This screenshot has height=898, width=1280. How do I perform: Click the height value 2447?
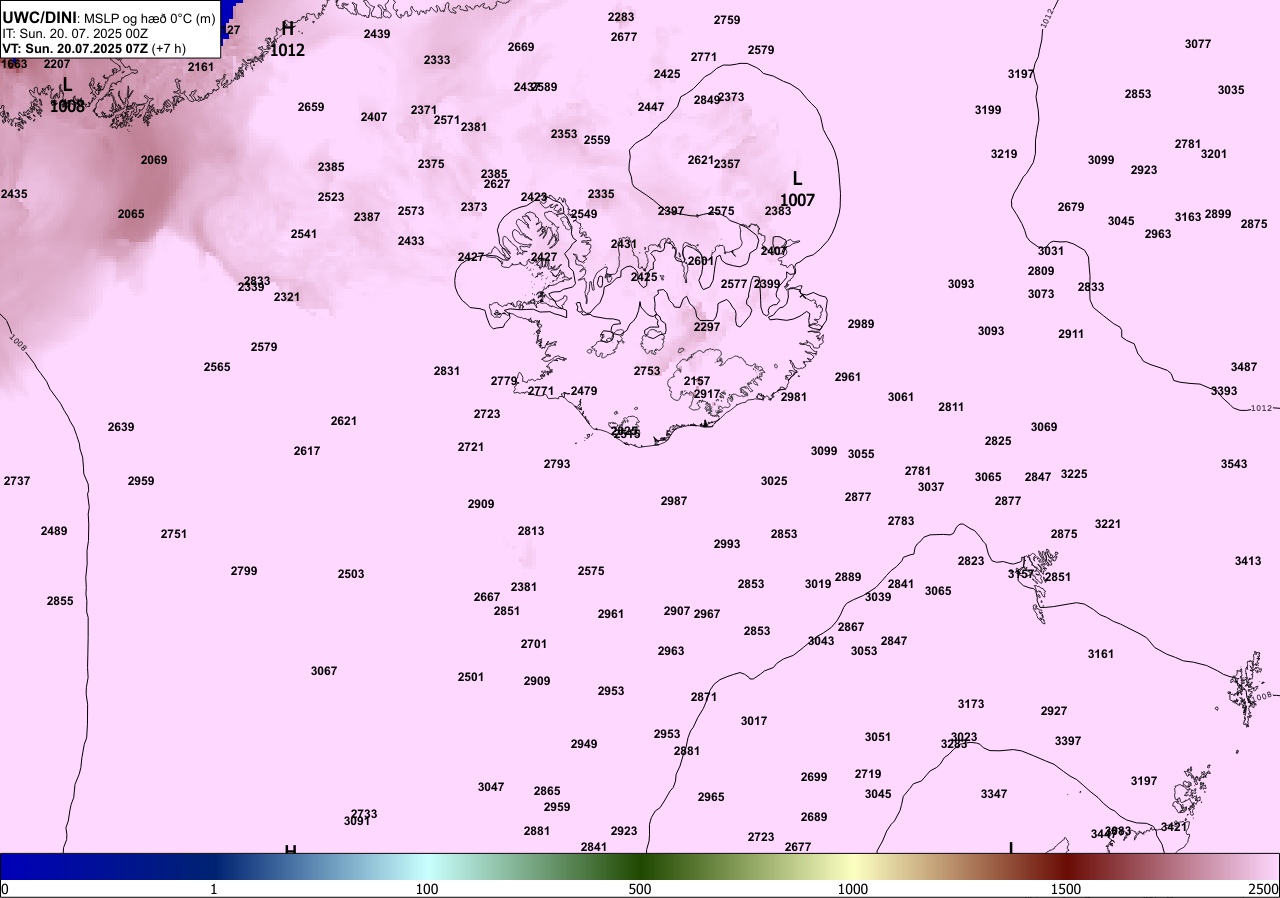pos(651,107)
